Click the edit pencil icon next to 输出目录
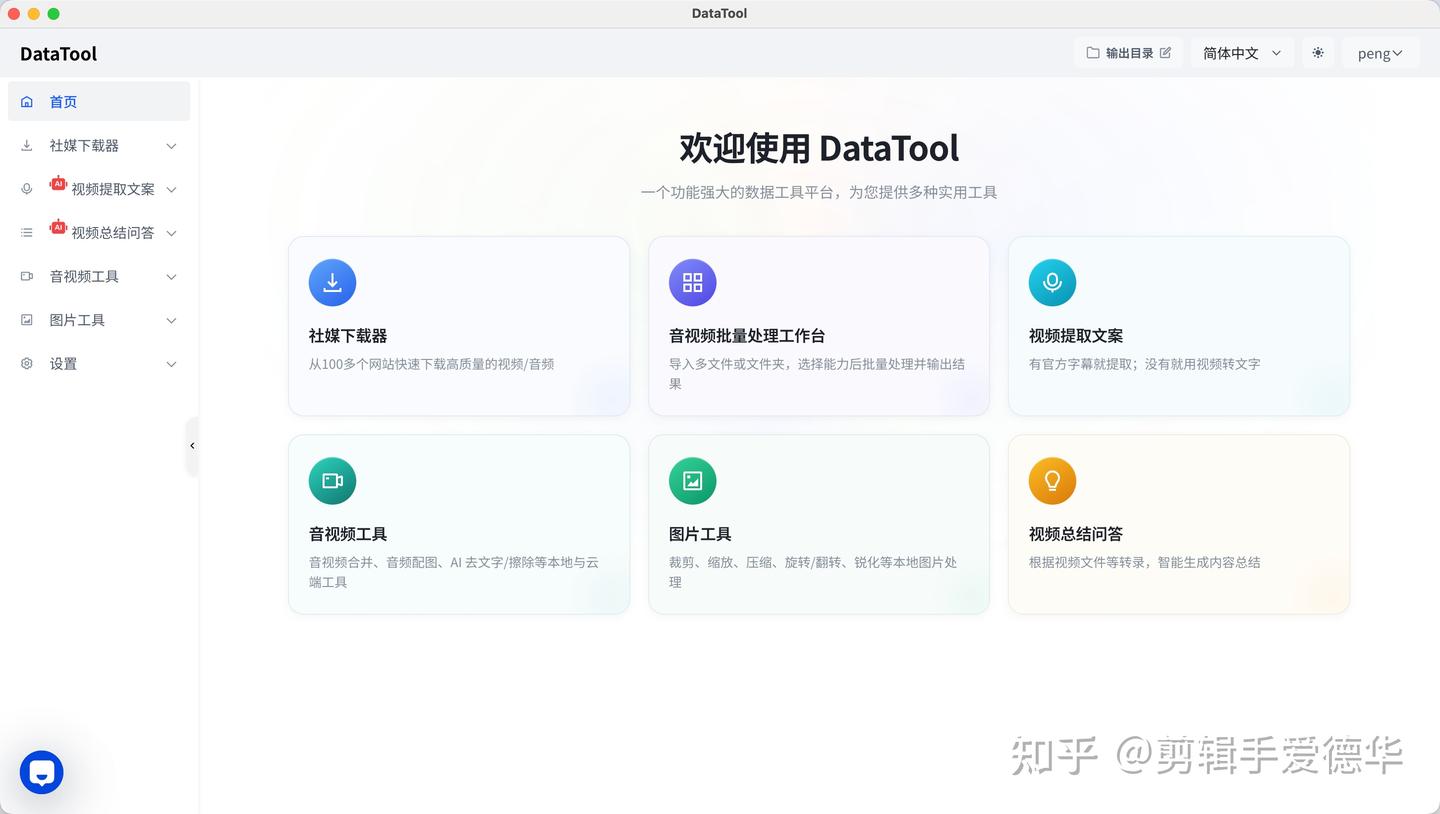 click(1165, 53)
